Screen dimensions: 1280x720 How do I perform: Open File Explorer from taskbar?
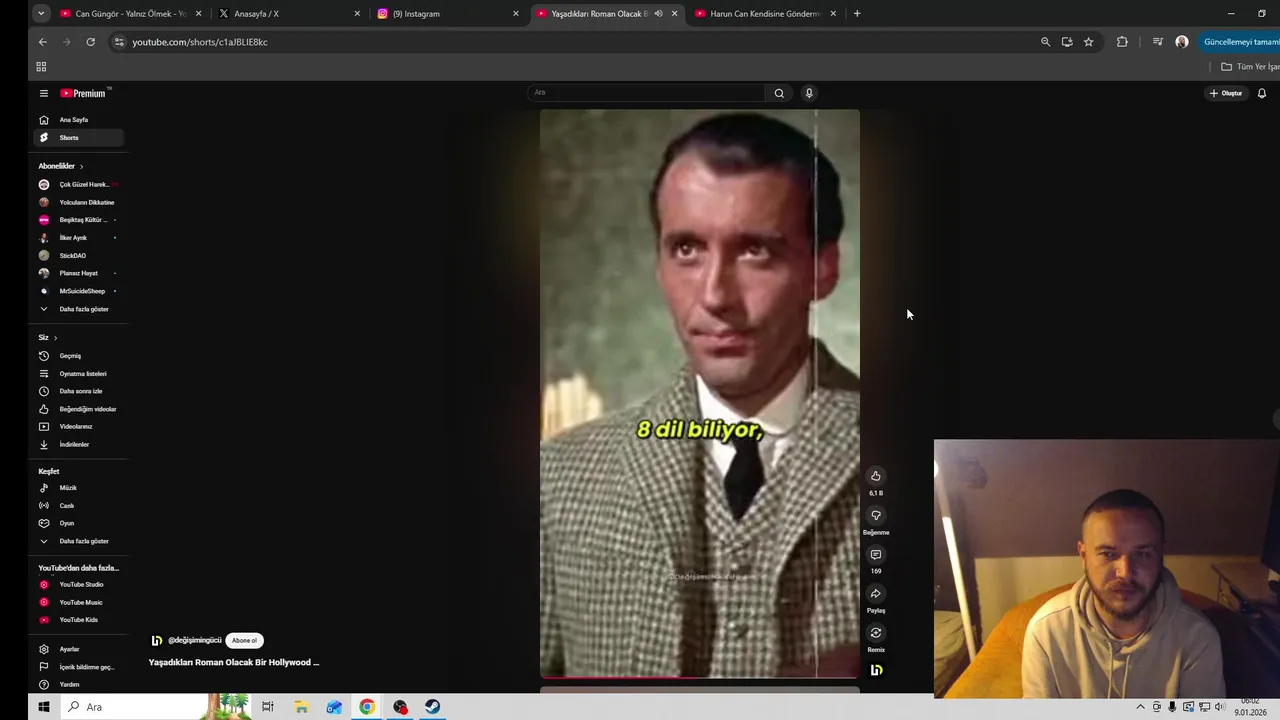301,707
